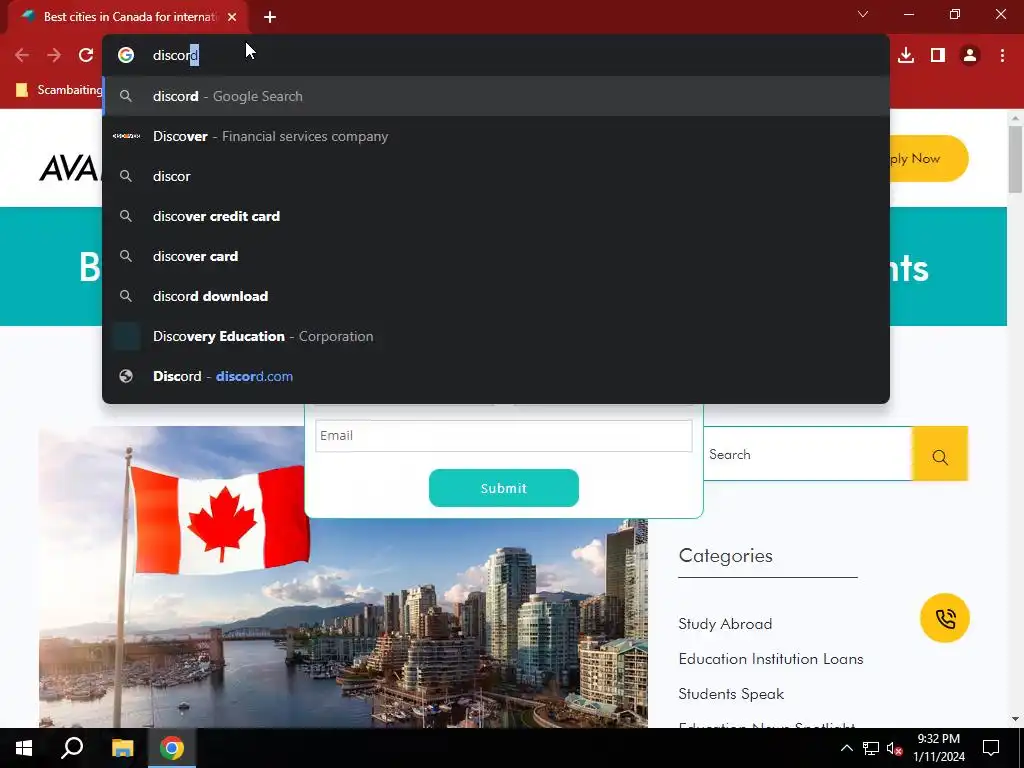Open the 'Study Abroad' category link
The height and width of the screenshot is (768, 1024).
725,624
